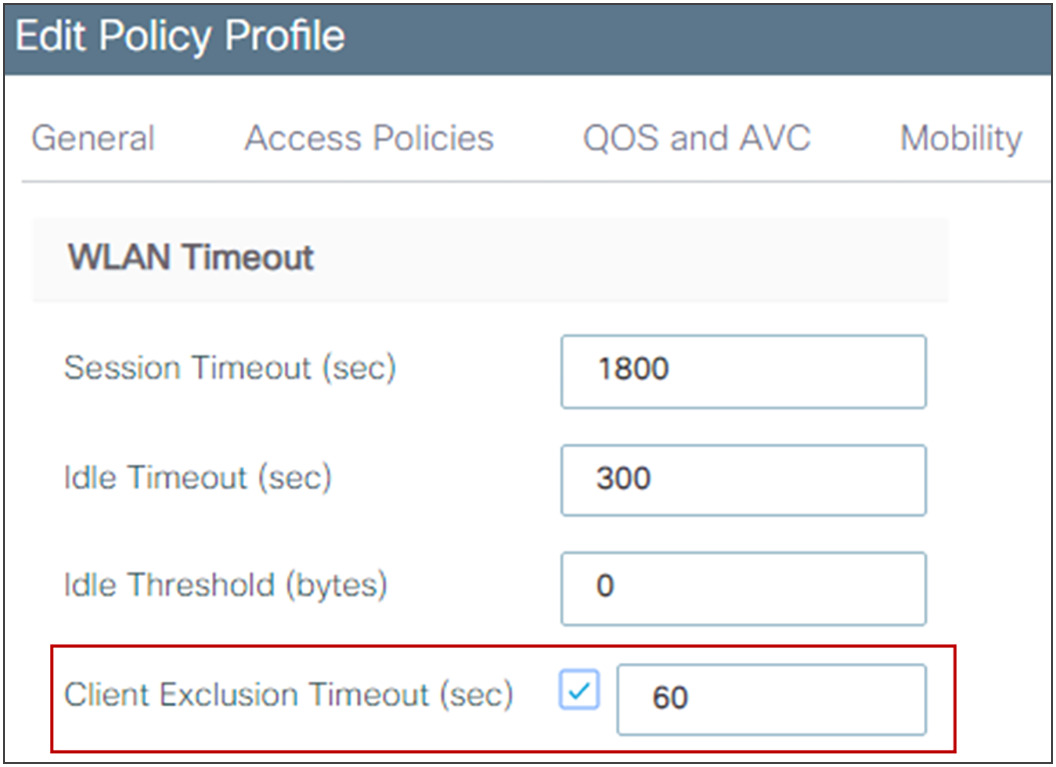The width and height of the screenshot is (1056, 767).
Task: Click the Session Timeout field showing 1800
Action: coord(744,372)
